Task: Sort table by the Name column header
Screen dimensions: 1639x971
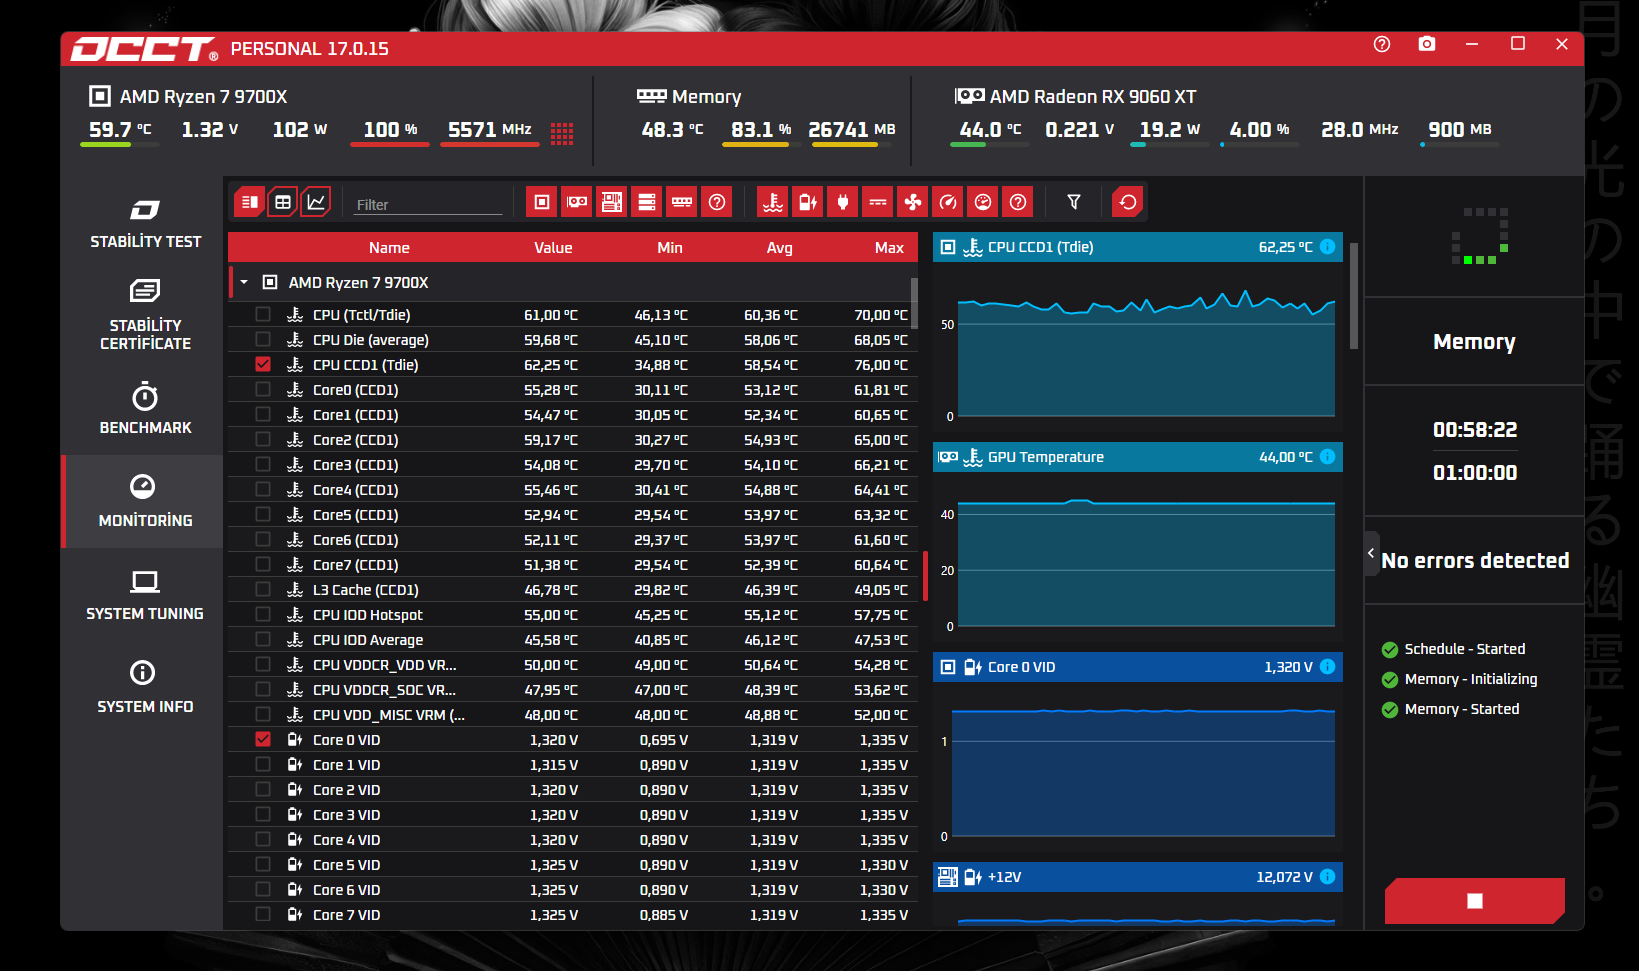Action: click(x=389, y=248)
